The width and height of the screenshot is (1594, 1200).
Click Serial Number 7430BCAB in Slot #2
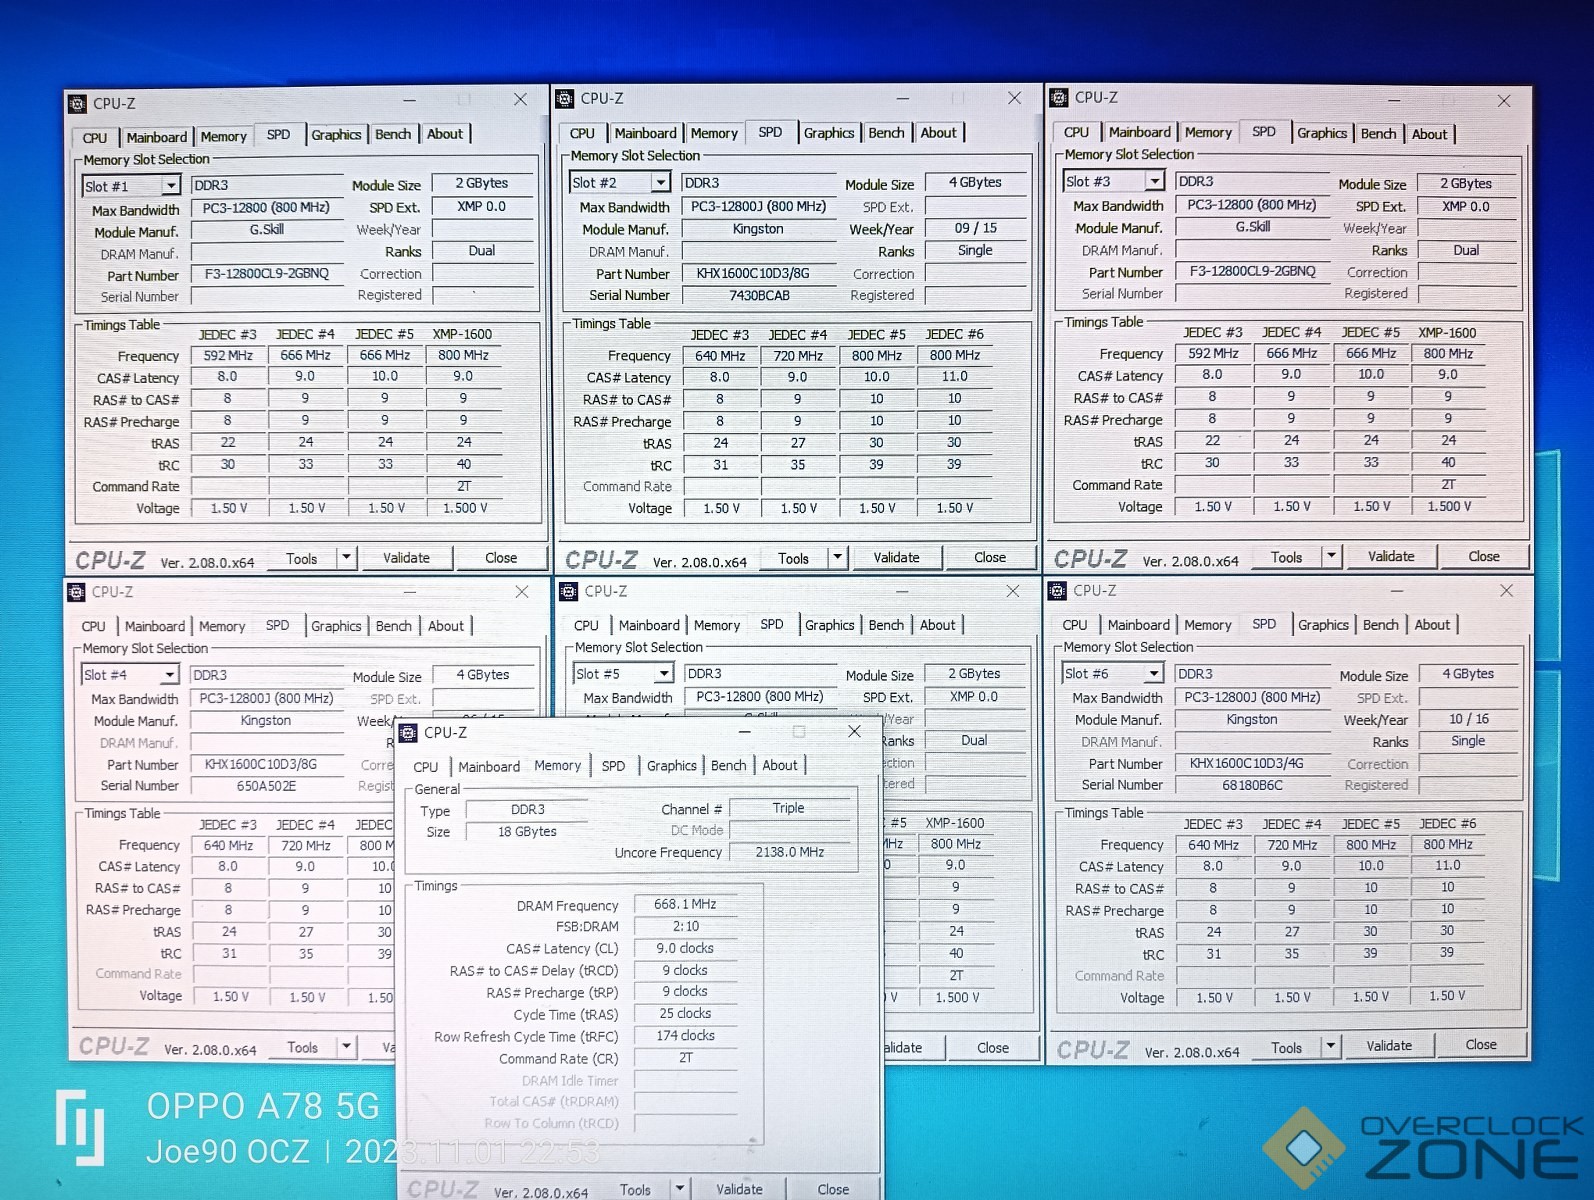click(x=759, y=296)
